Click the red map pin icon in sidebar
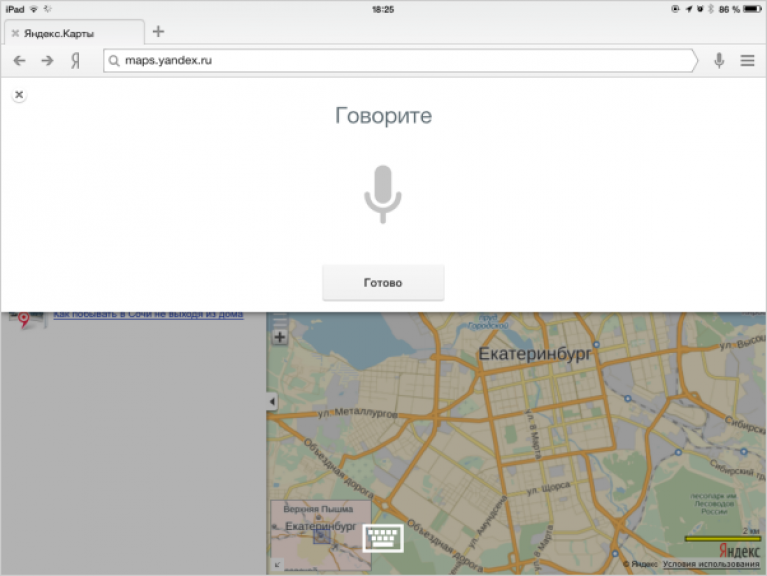This screenshot has height=576, width=767. tap(24, 320)
